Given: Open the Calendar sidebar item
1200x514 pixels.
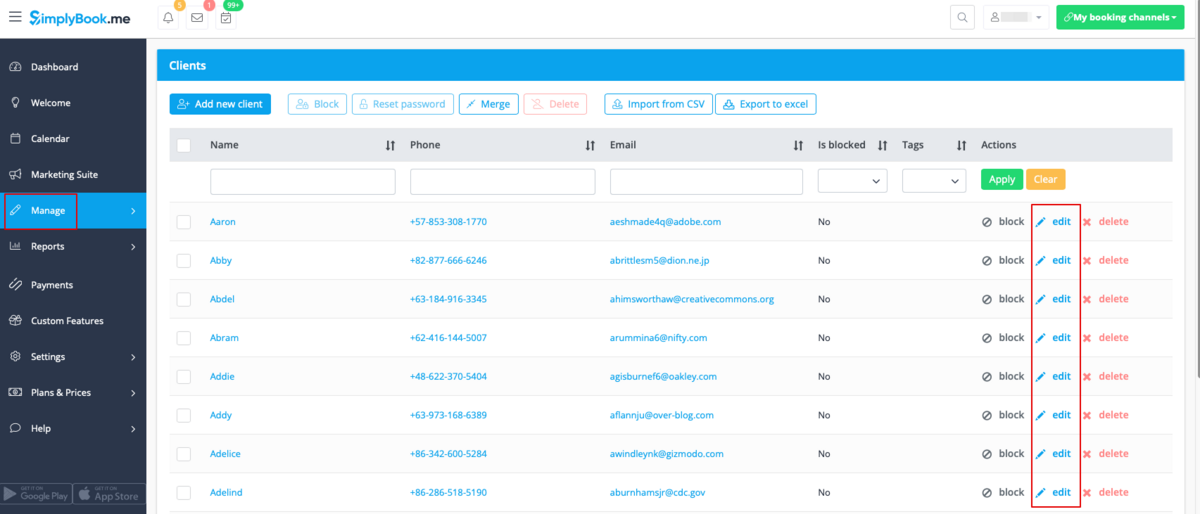Looking at the screenshot, I should [x=50, y=139].
